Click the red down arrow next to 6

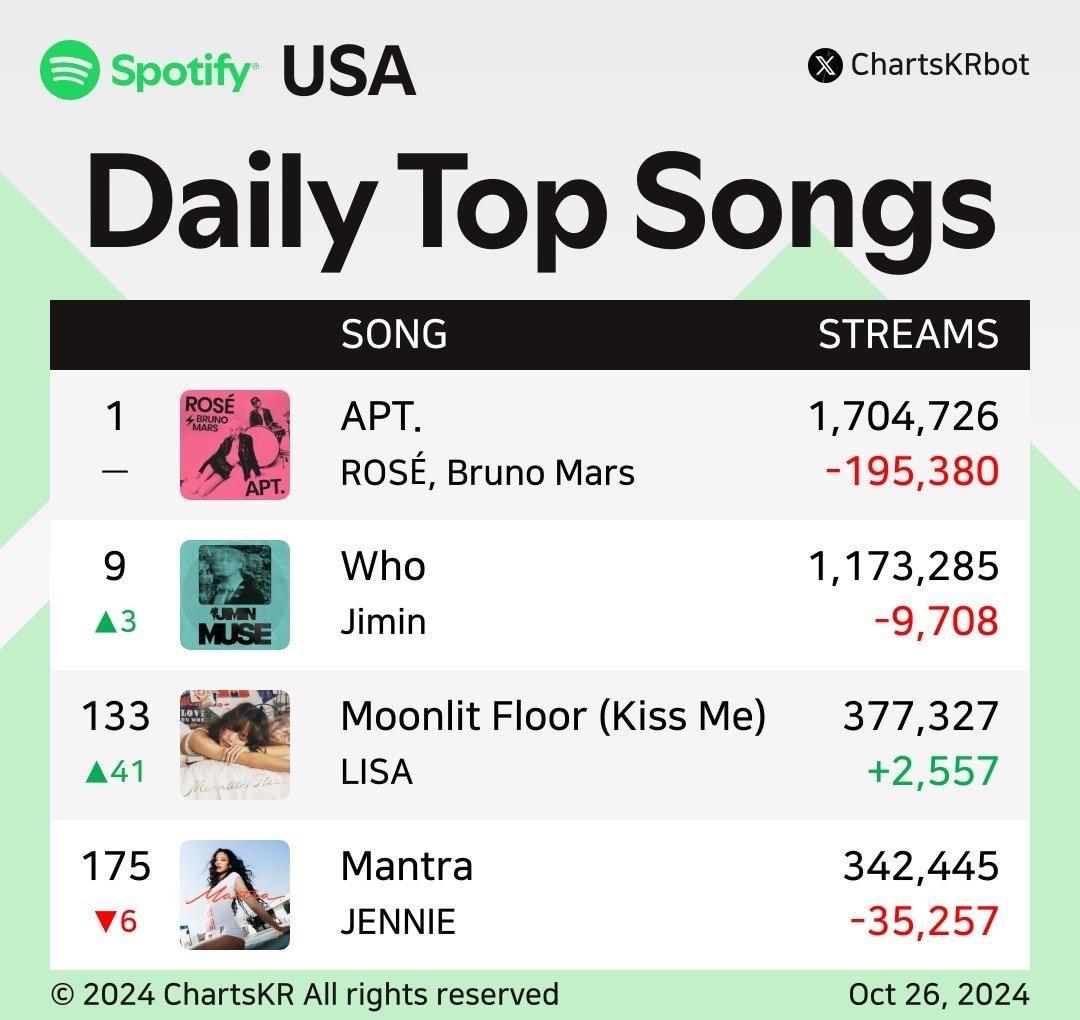(x=105, y=922)
